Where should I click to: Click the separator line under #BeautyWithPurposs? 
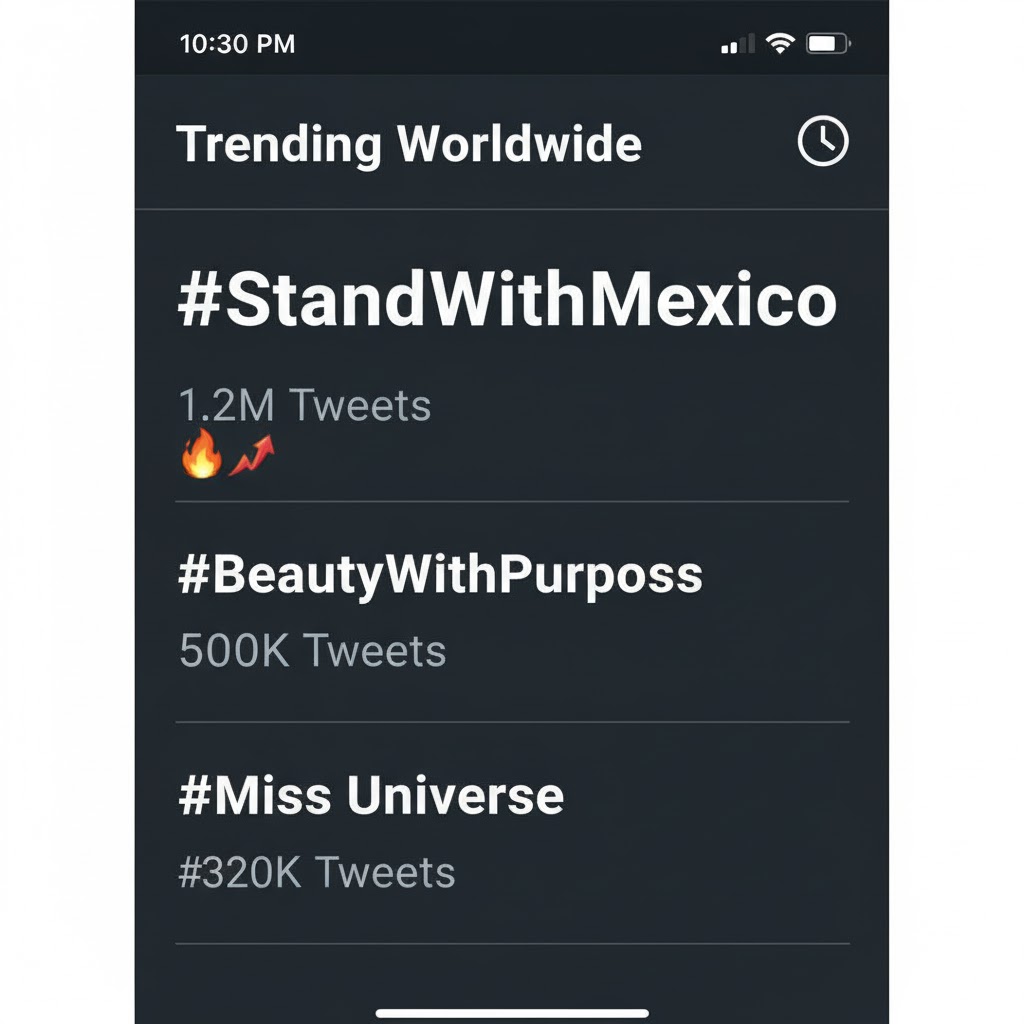[512, 717]
